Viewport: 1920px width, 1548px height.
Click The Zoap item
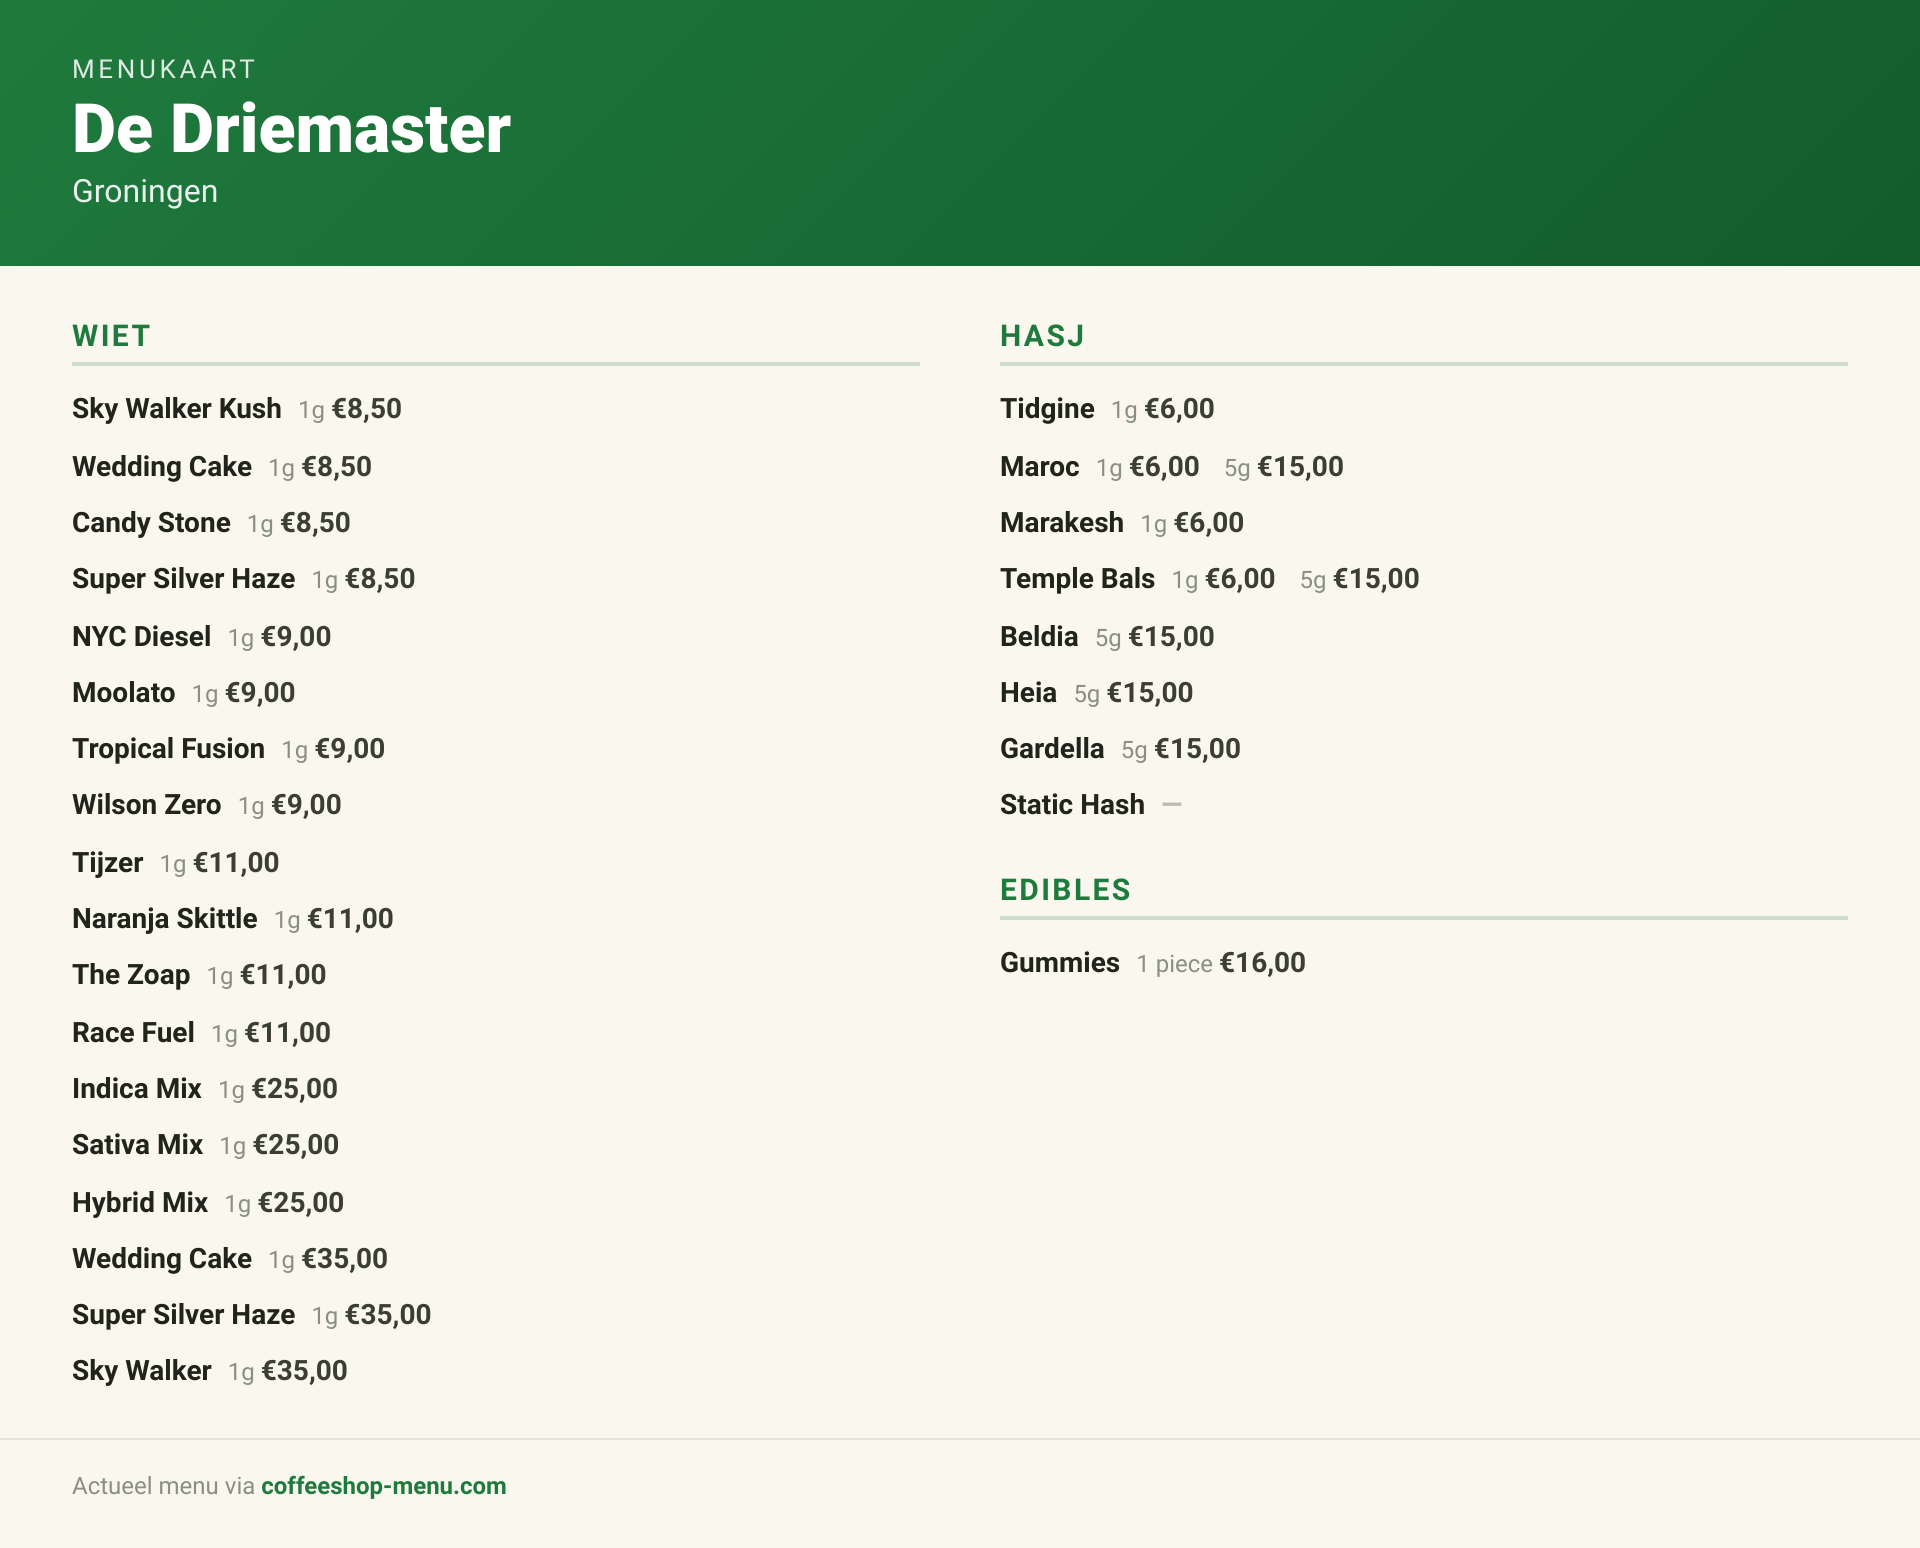coord(130,975)
